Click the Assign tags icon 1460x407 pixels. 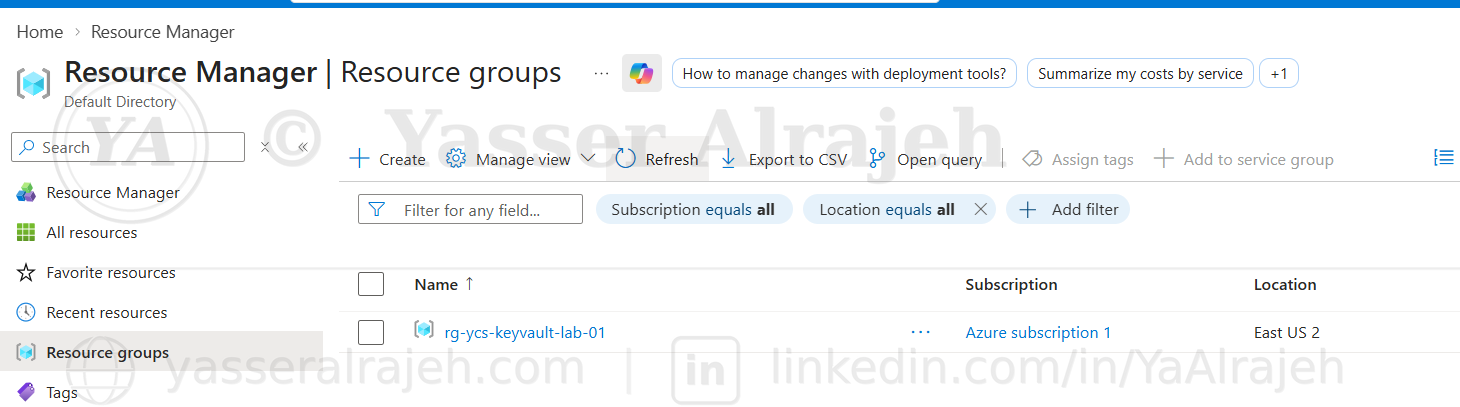[x=1033, y=159]
